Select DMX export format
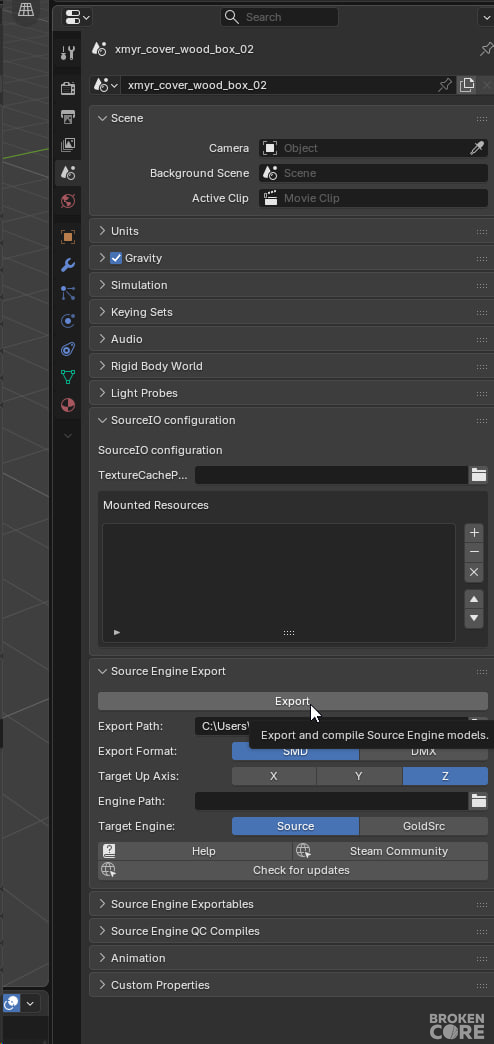Viewport: 494px width, 1044px height. pos(423,752)
